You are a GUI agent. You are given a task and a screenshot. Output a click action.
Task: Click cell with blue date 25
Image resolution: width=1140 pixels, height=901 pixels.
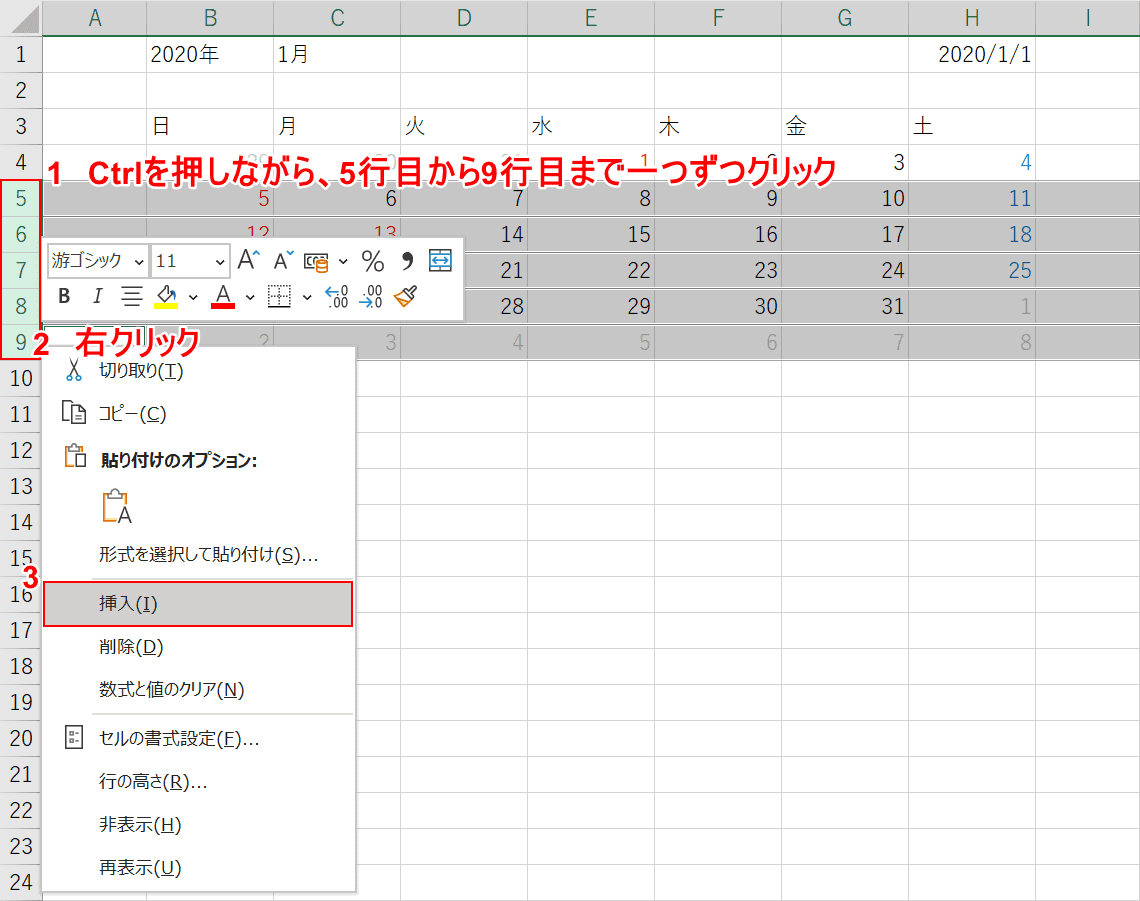(972, 271)
